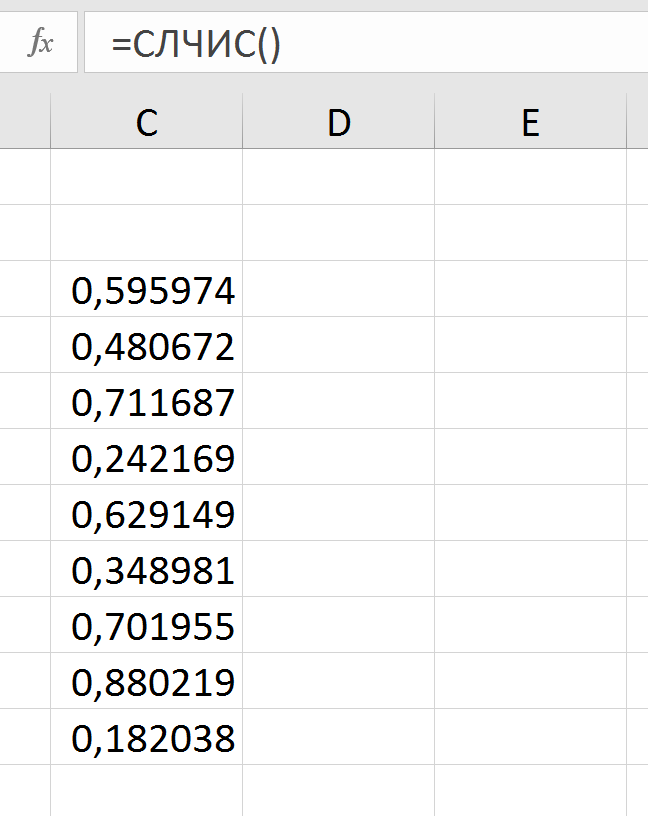Select the cell containing 0,480672
This screenshot has height=816, width=648.
147,345
